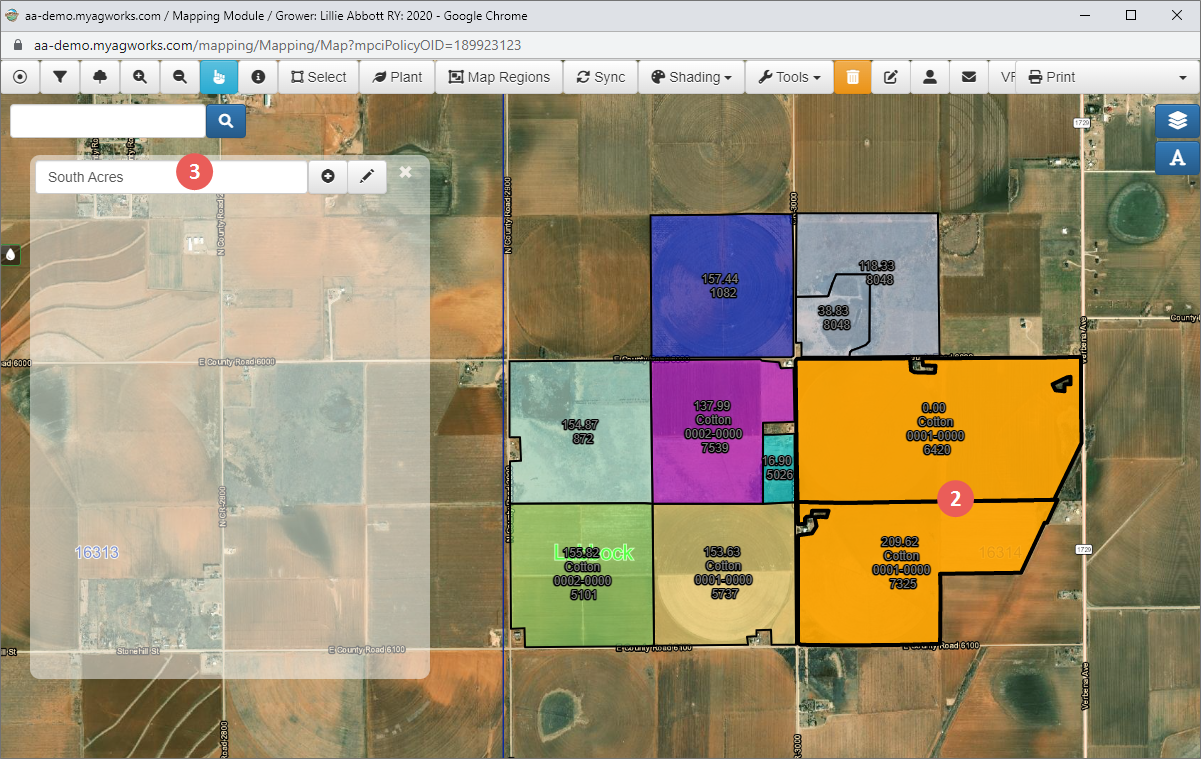
Task: Click the water drop icon on the map edge
Action: point(10,254)
